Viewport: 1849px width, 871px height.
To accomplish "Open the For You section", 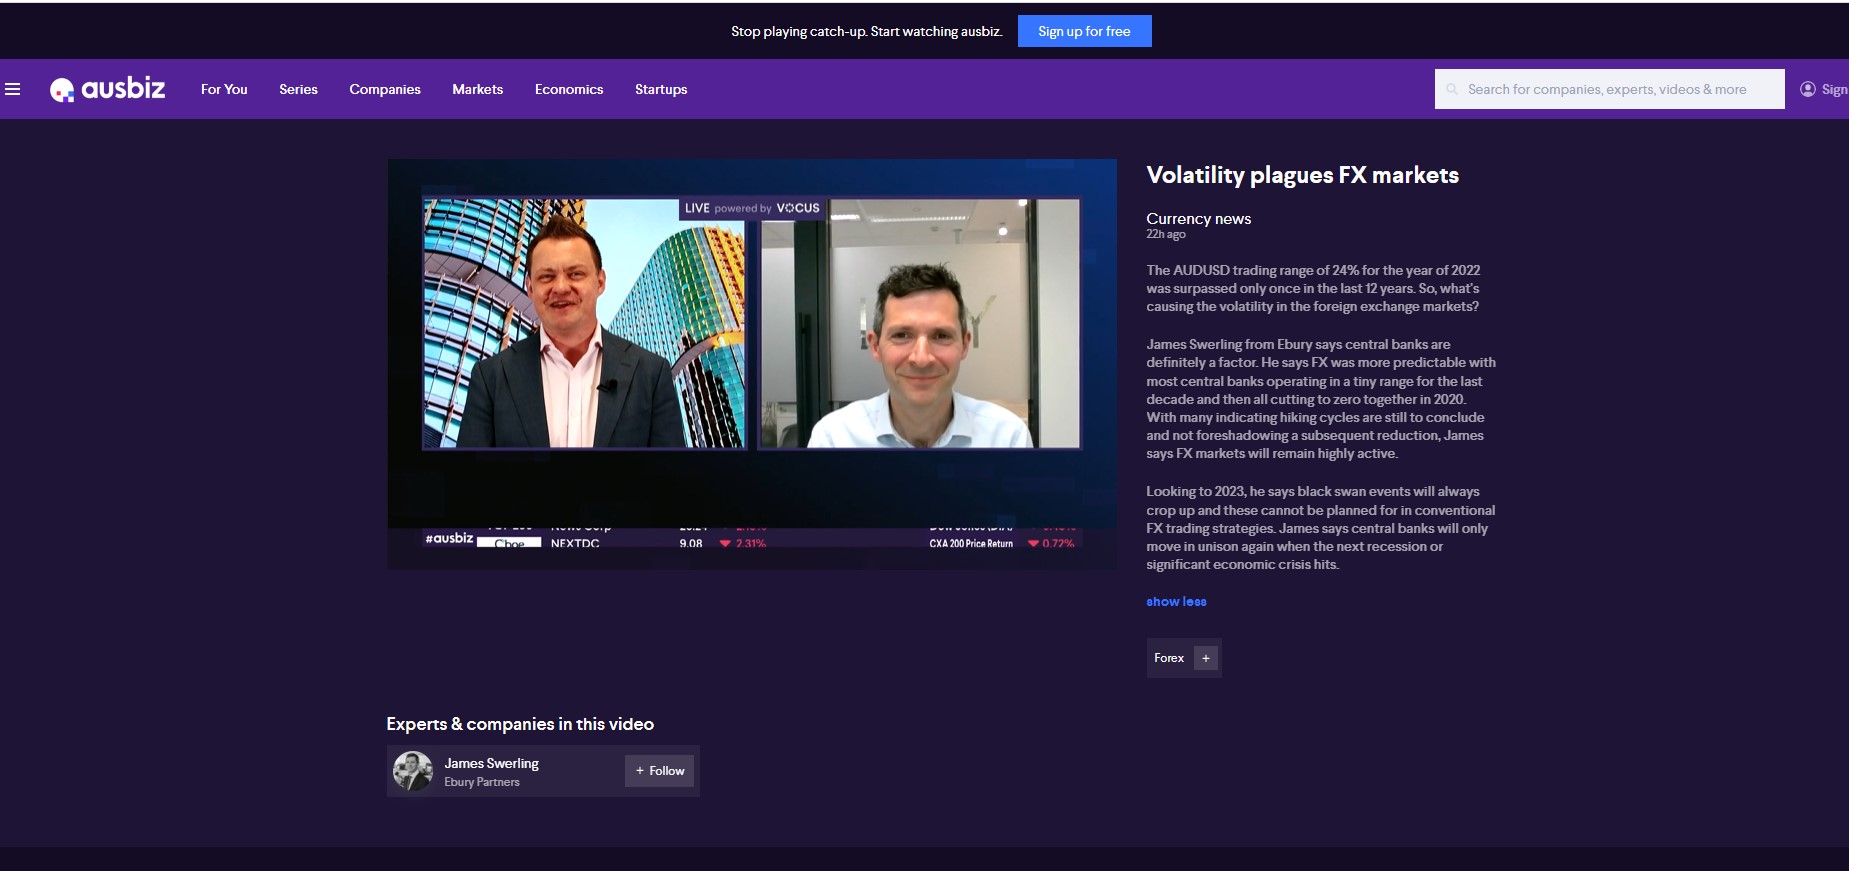I will [224, 89].
